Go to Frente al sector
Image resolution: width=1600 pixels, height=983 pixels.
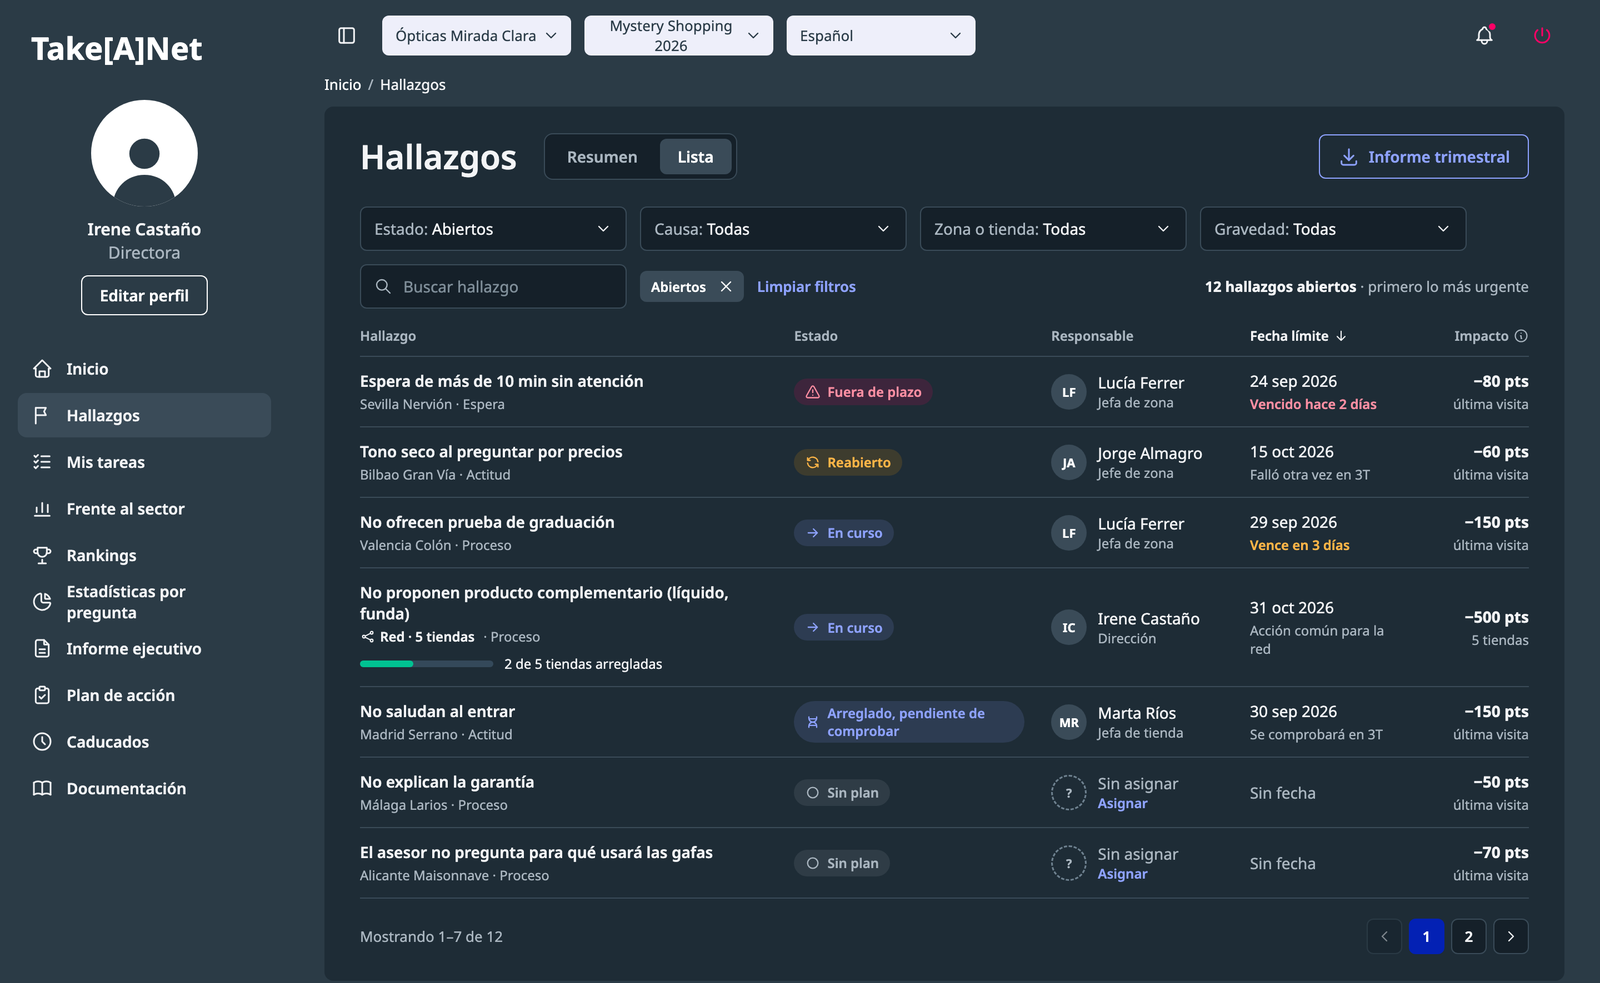(144, 509)
